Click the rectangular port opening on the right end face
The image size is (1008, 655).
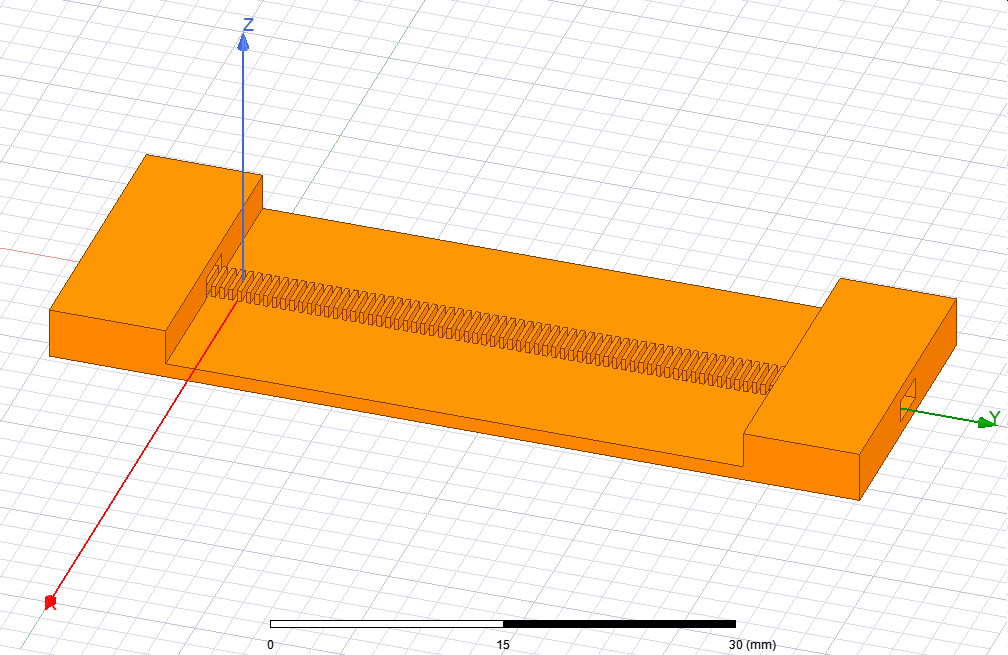tap(907, 400)
